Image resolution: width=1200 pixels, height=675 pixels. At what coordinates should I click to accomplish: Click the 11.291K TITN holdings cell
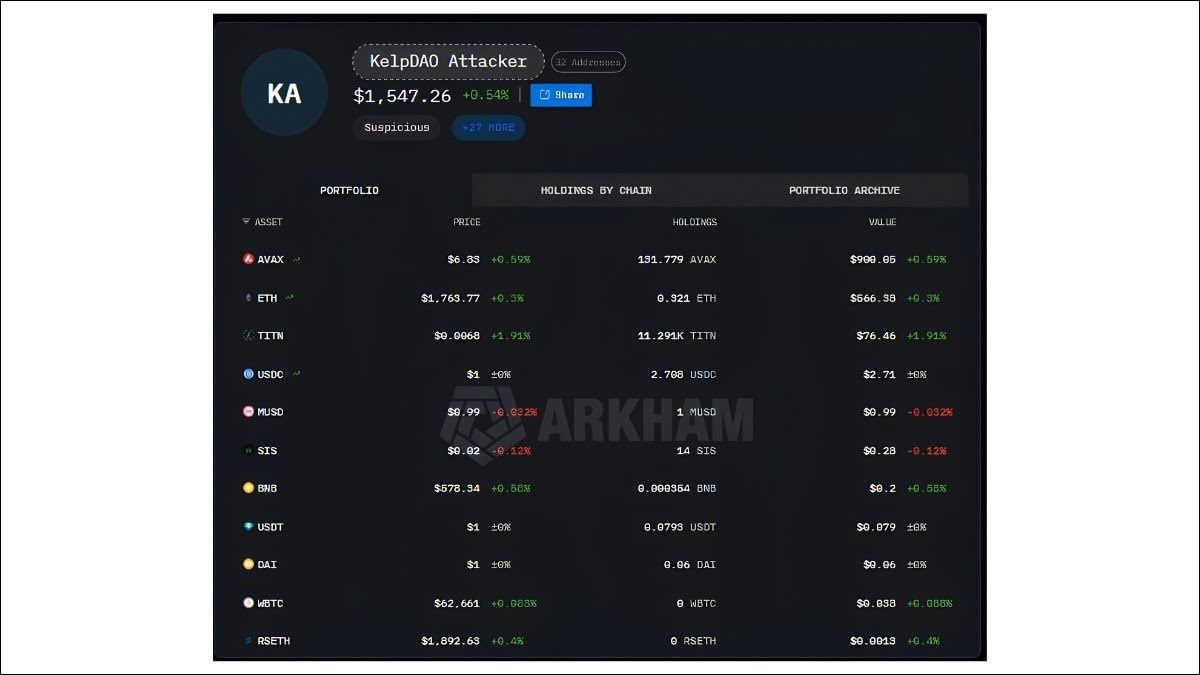pos(677,336)
